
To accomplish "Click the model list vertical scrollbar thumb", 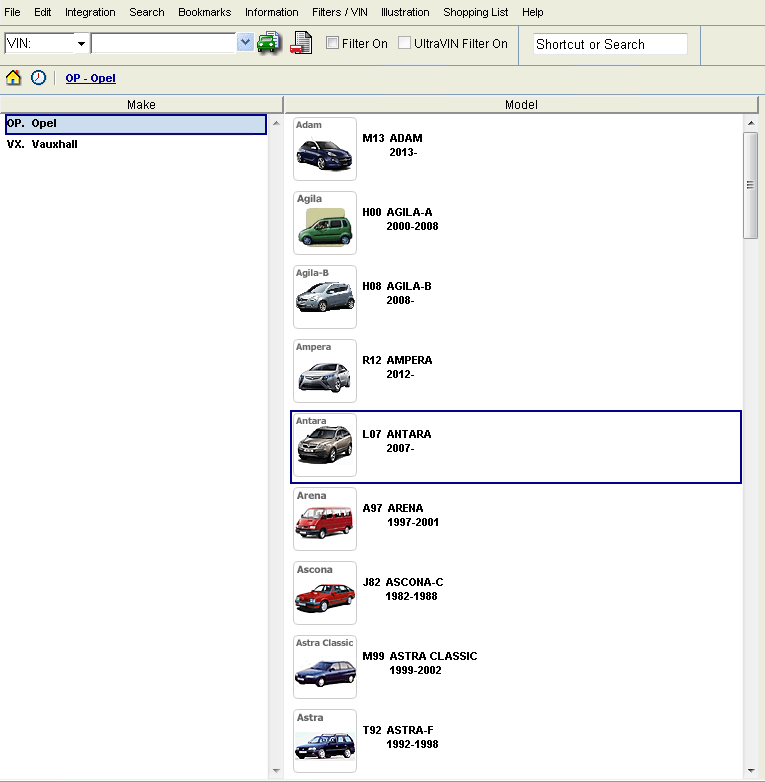I will [750, 185].
